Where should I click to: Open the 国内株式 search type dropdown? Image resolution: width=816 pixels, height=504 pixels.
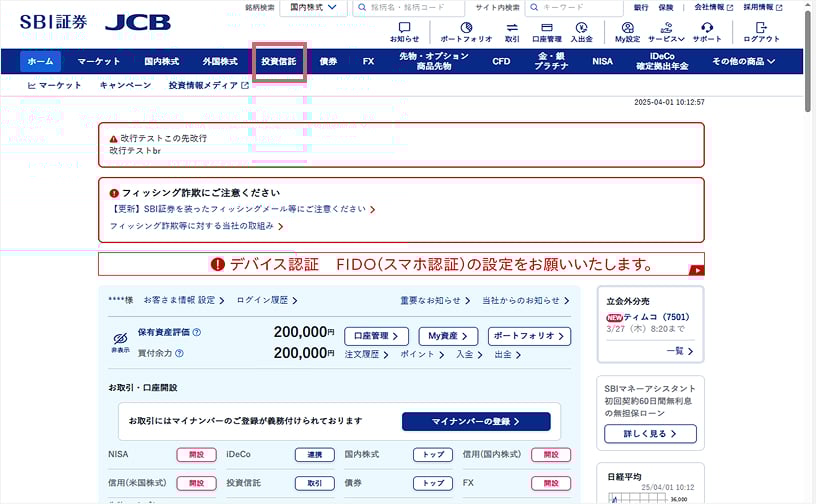313,8
